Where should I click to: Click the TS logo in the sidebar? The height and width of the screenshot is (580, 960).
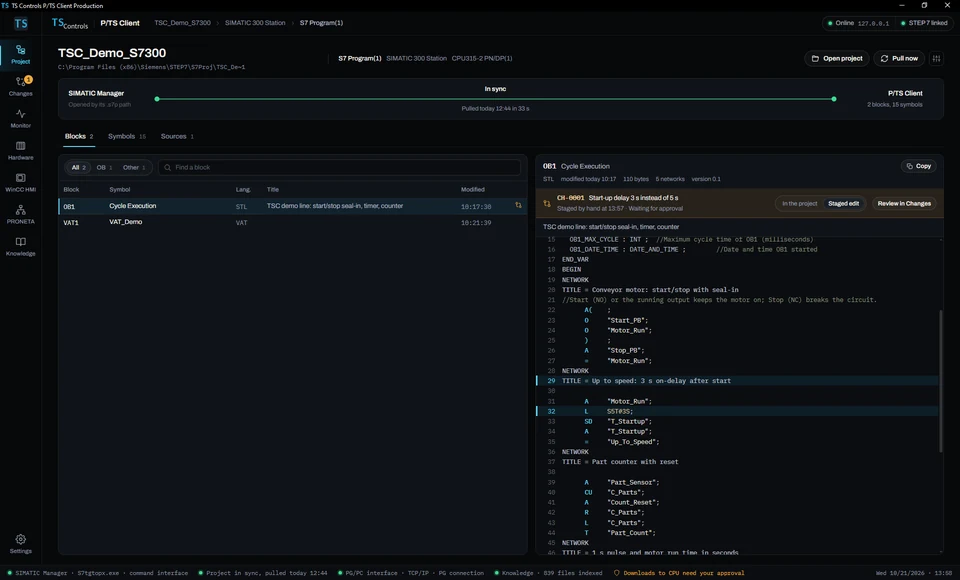pyautogui.click(x=21, y=23)
